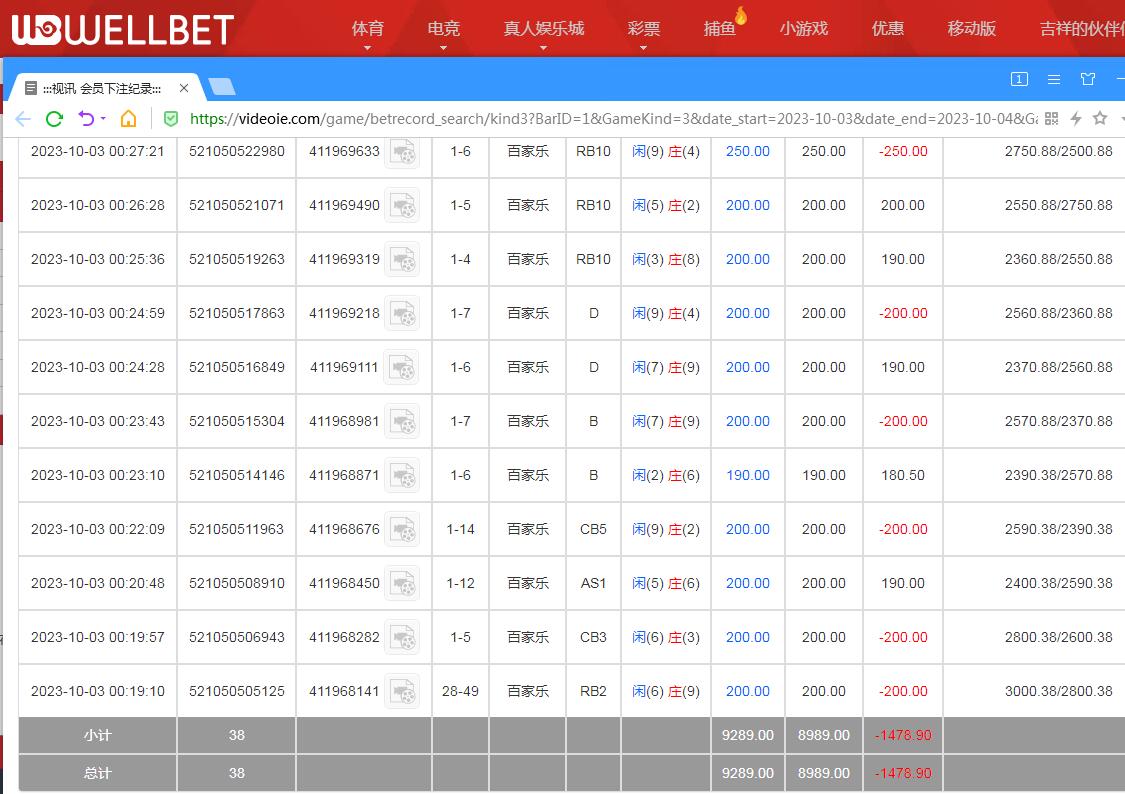Reload the page with the green refresh icon

(x=54, y=119)
